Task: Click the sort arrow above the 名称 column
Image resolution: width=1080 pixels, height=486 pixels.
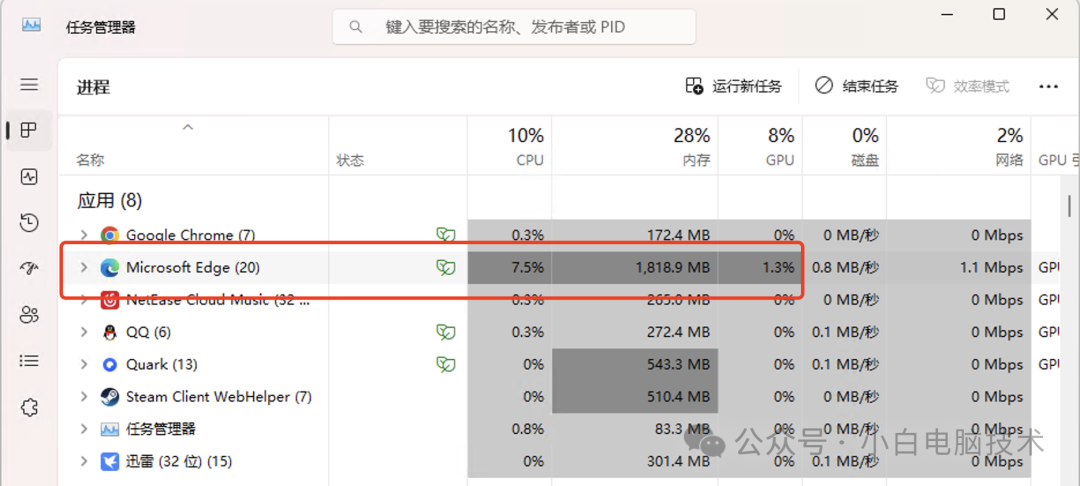Action: [x=187, y=127]
